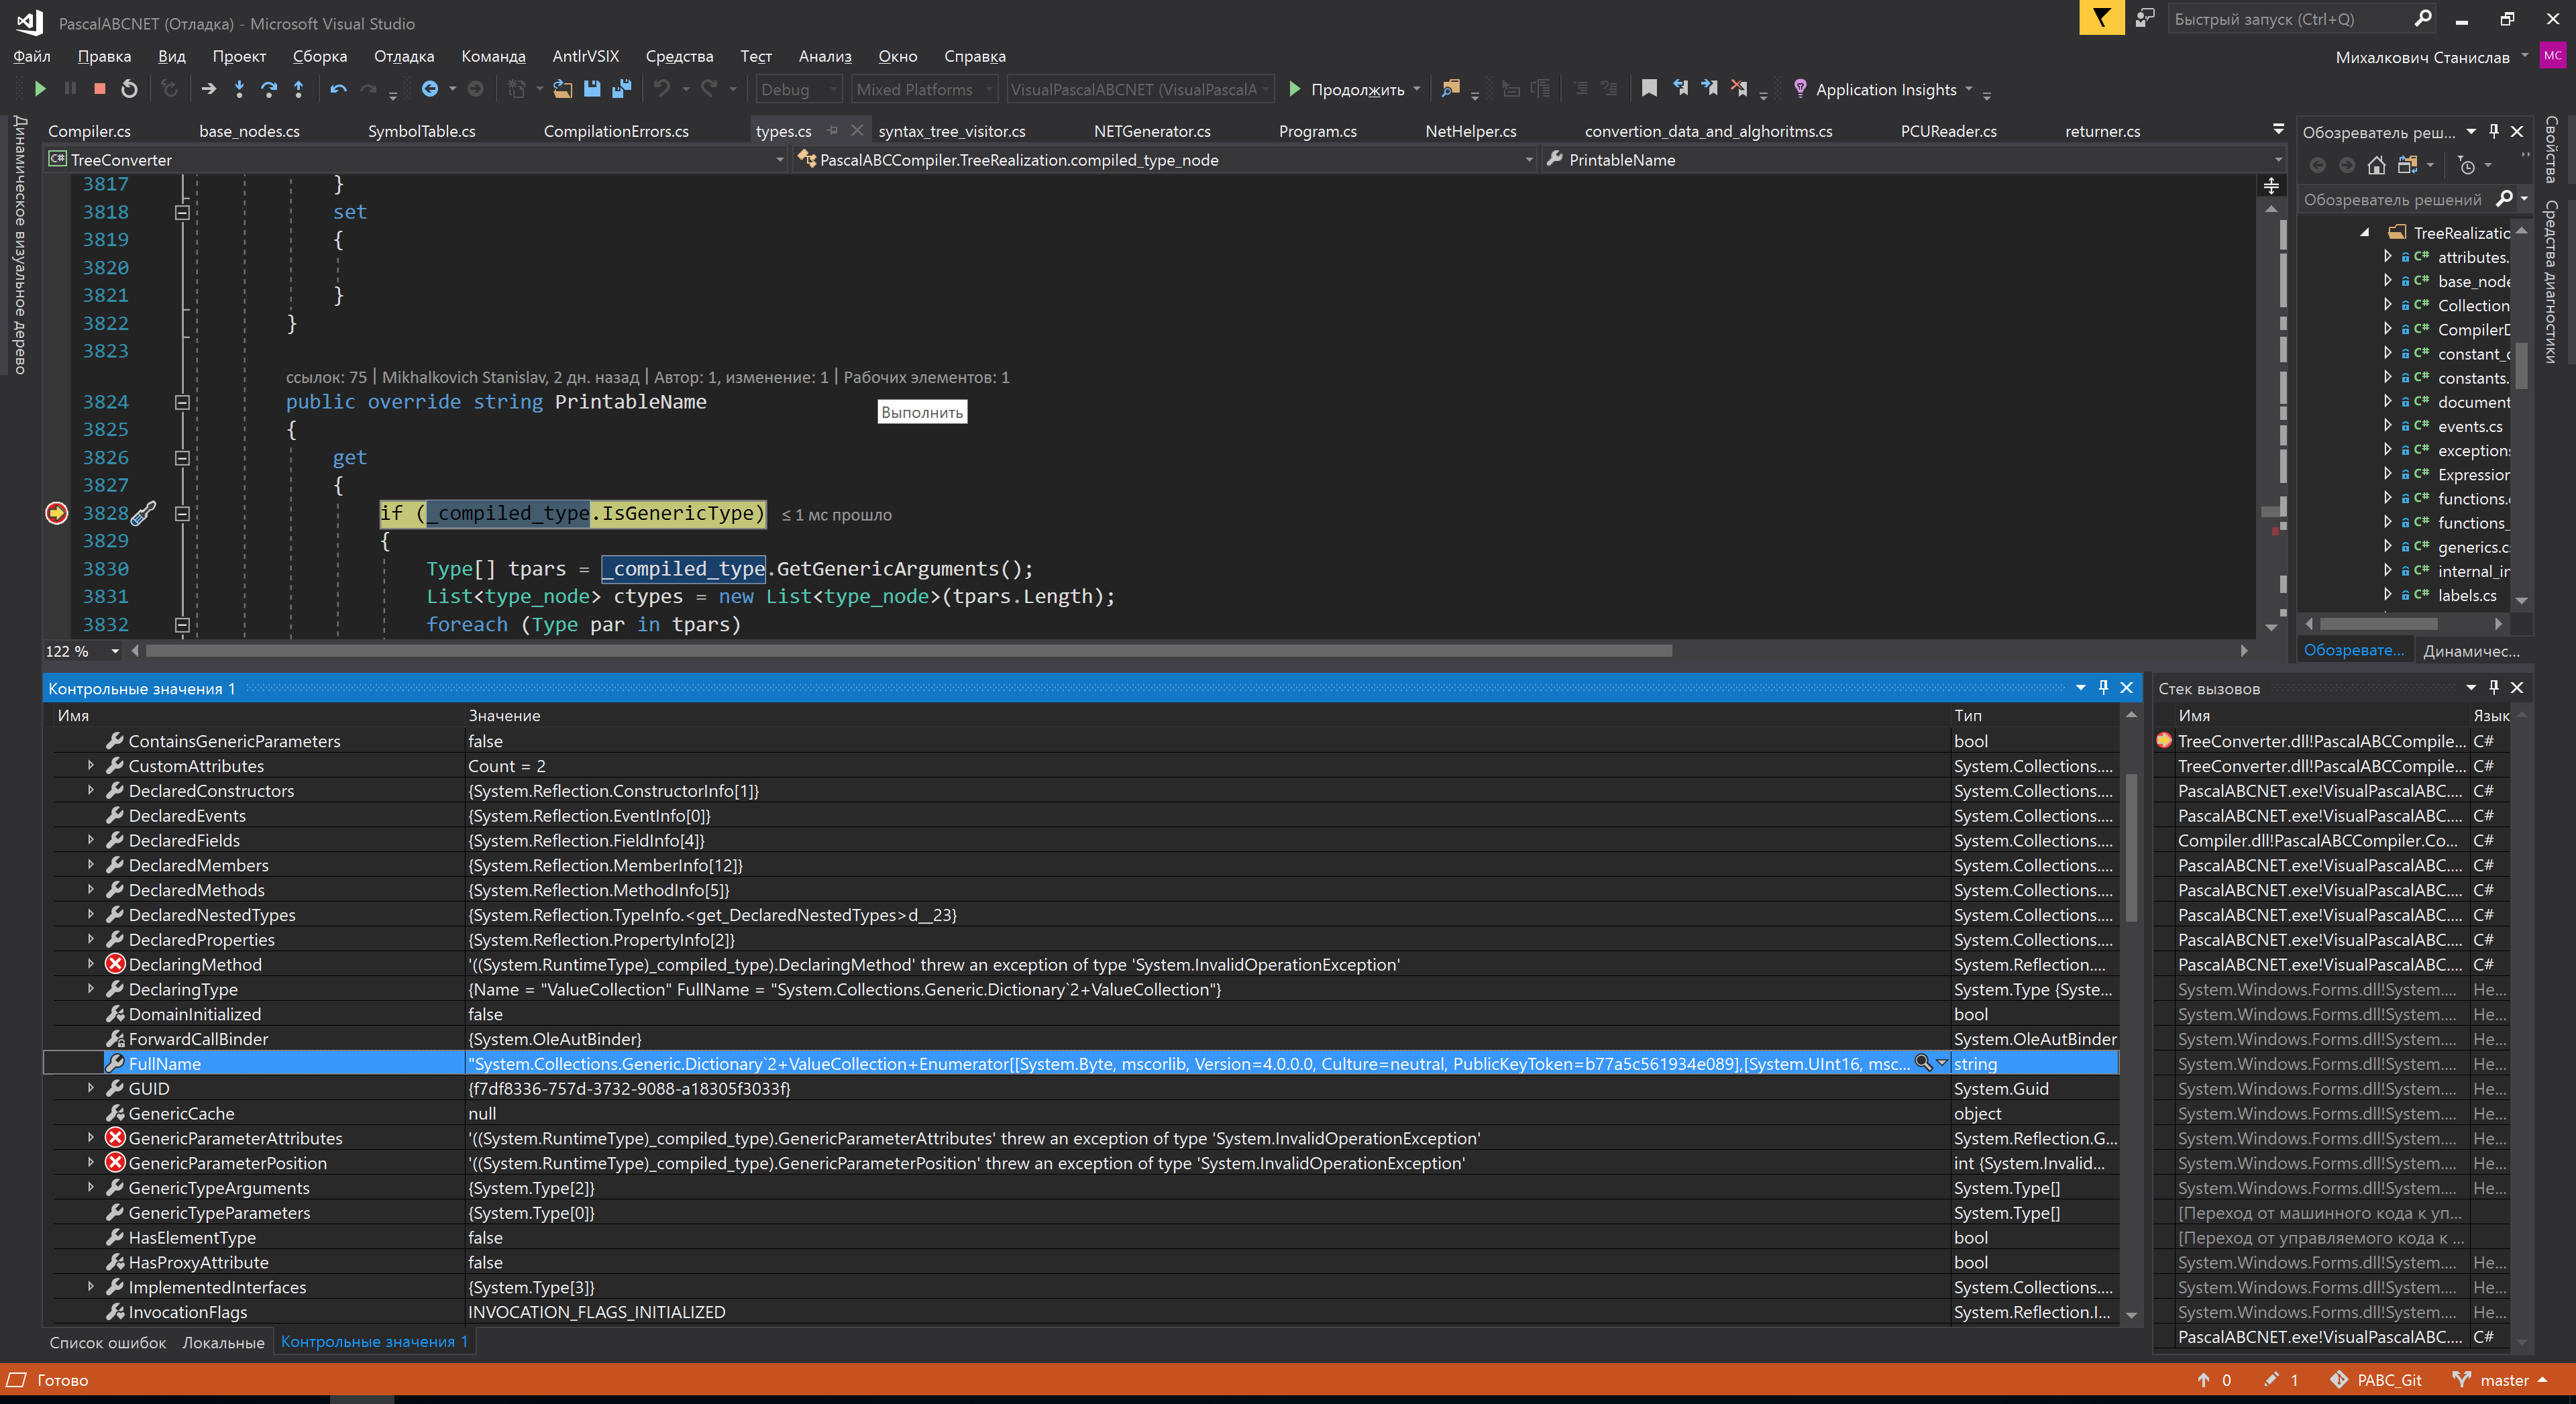Click the Step Into arrow icon
Screen dimensions: 2576x1404
point(239,89)
